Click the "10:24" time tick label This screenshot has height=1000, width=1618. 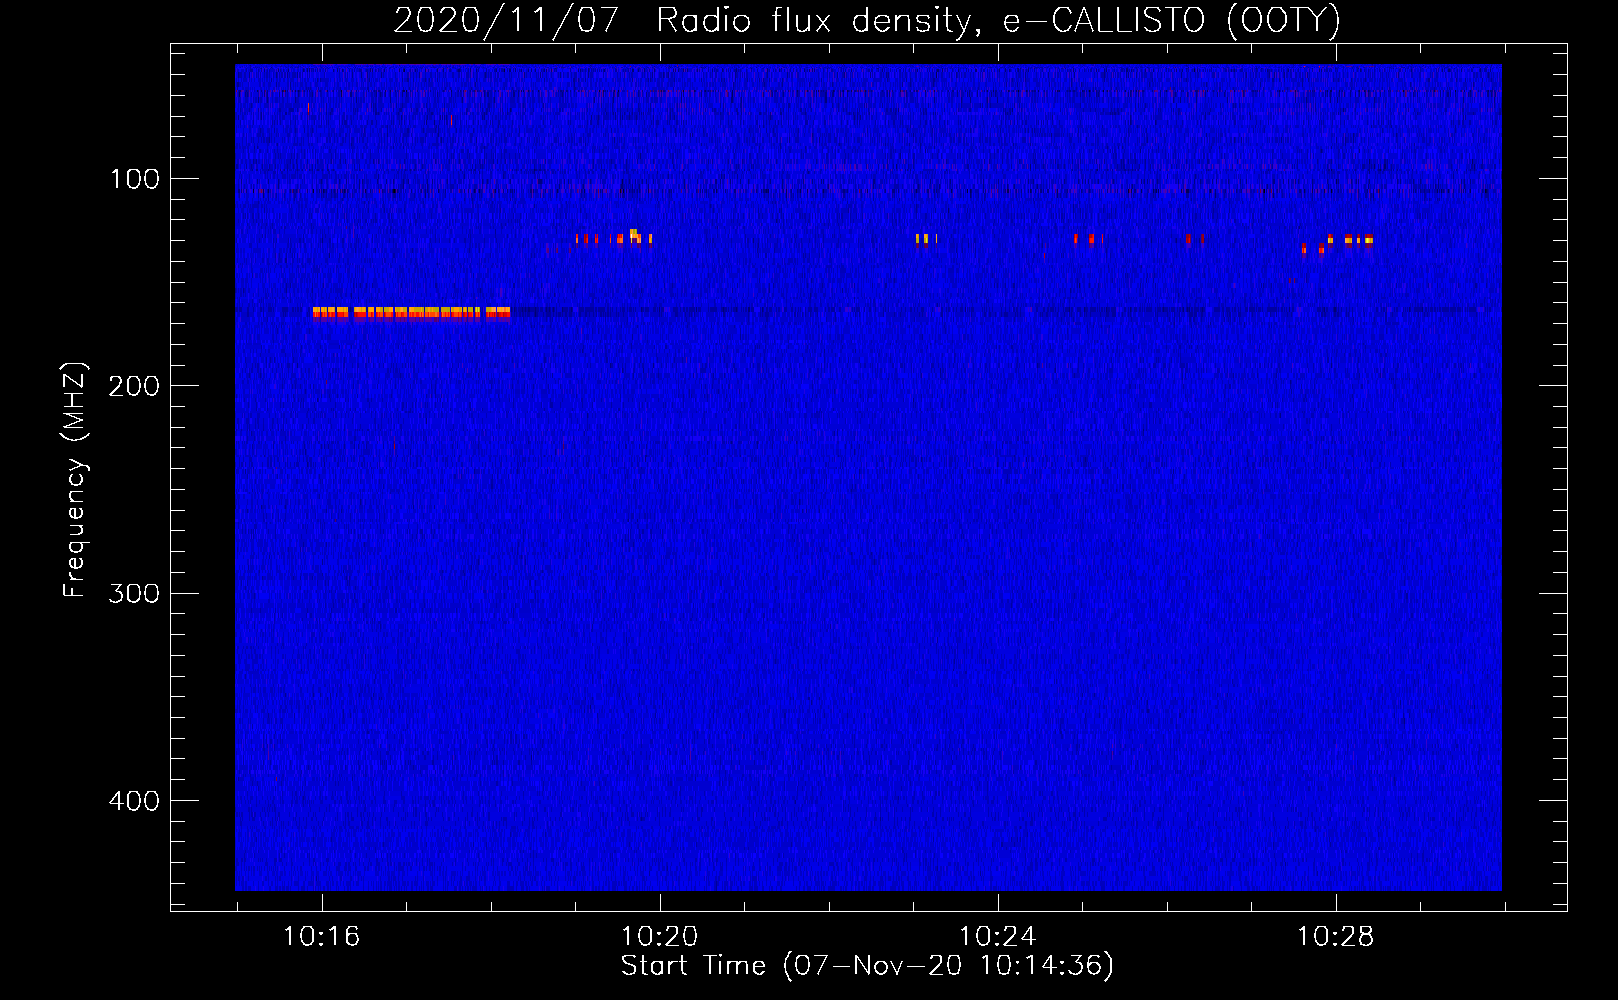(x=998, y=937)
